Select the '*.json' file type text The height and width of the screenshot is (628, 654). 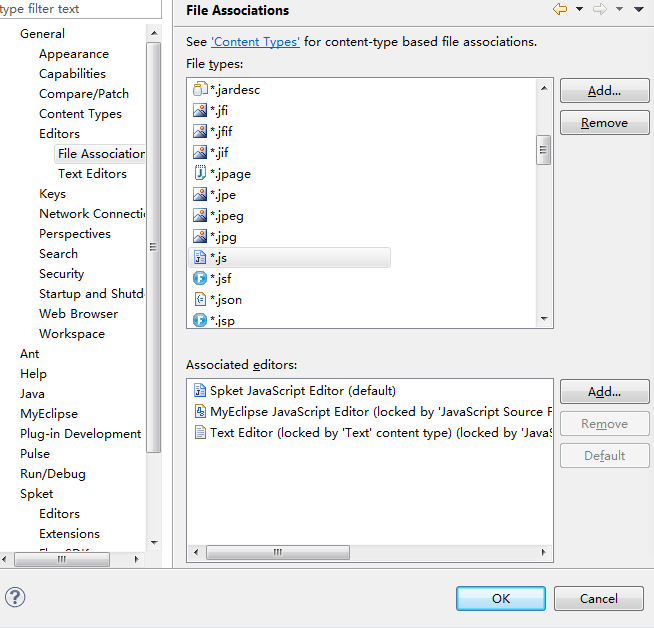[226, 299]
